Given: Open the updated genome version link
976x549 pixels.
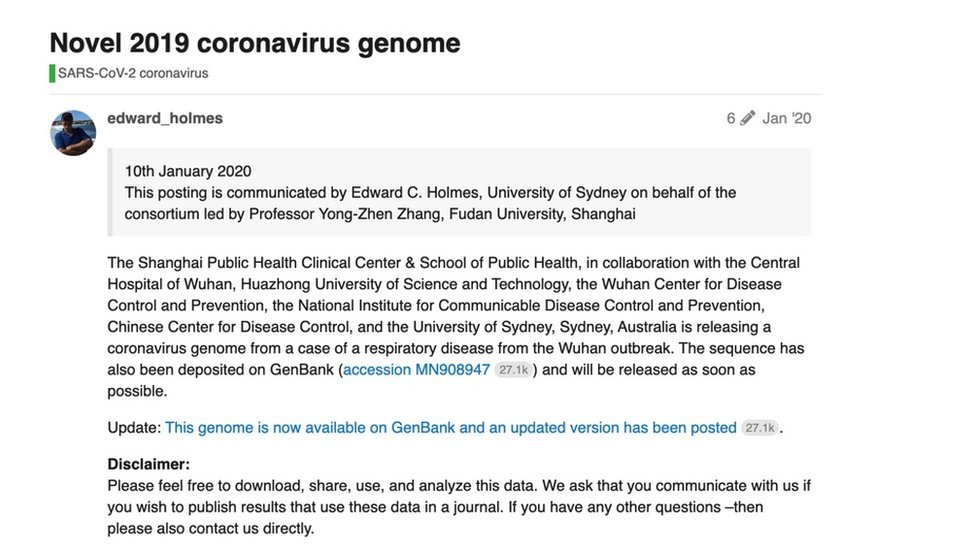Looking at the screenshot, I should 450,428.
